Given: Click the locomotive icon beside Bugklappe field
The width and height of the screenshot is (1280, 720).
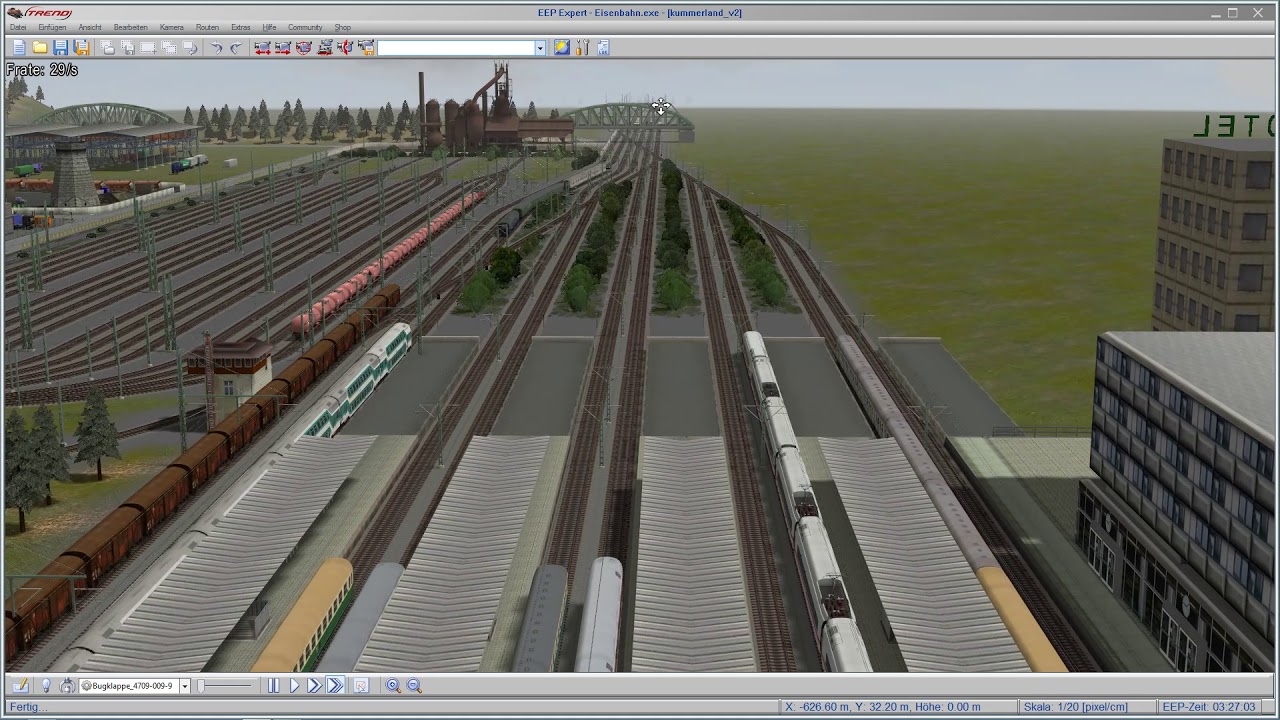Looking at the screenshot, I should (x=67, y=686).
